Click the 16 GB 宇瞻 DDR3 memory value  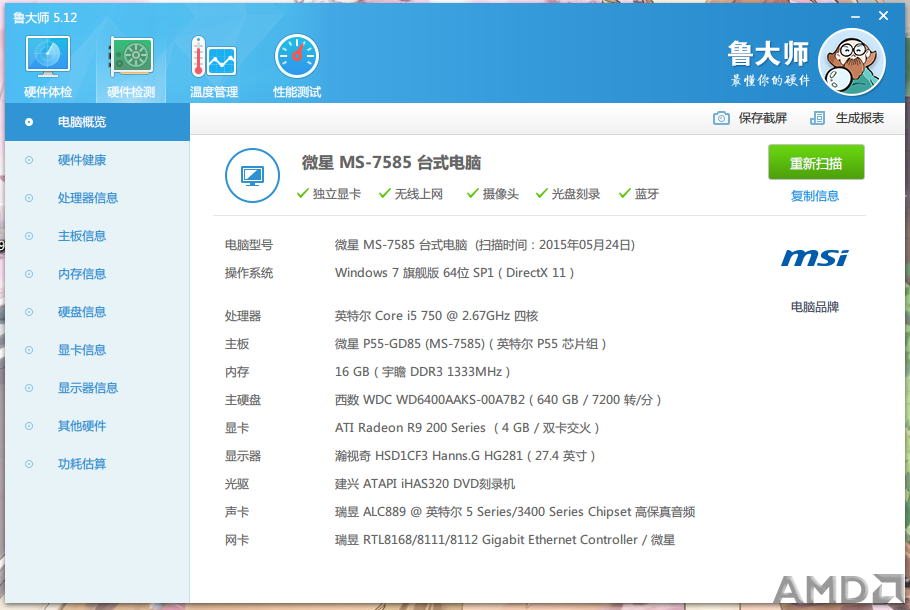click(422, 371)
